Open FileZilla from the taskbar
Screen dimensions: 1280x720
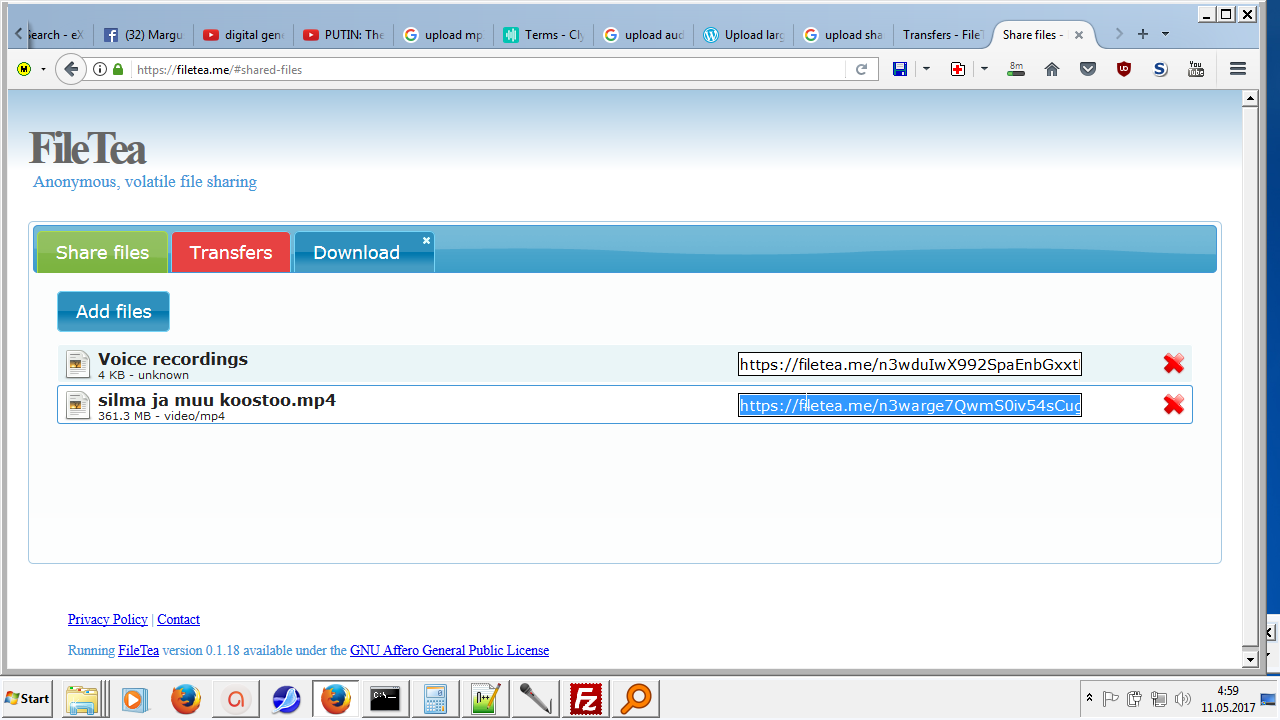(x=585, y=699)
